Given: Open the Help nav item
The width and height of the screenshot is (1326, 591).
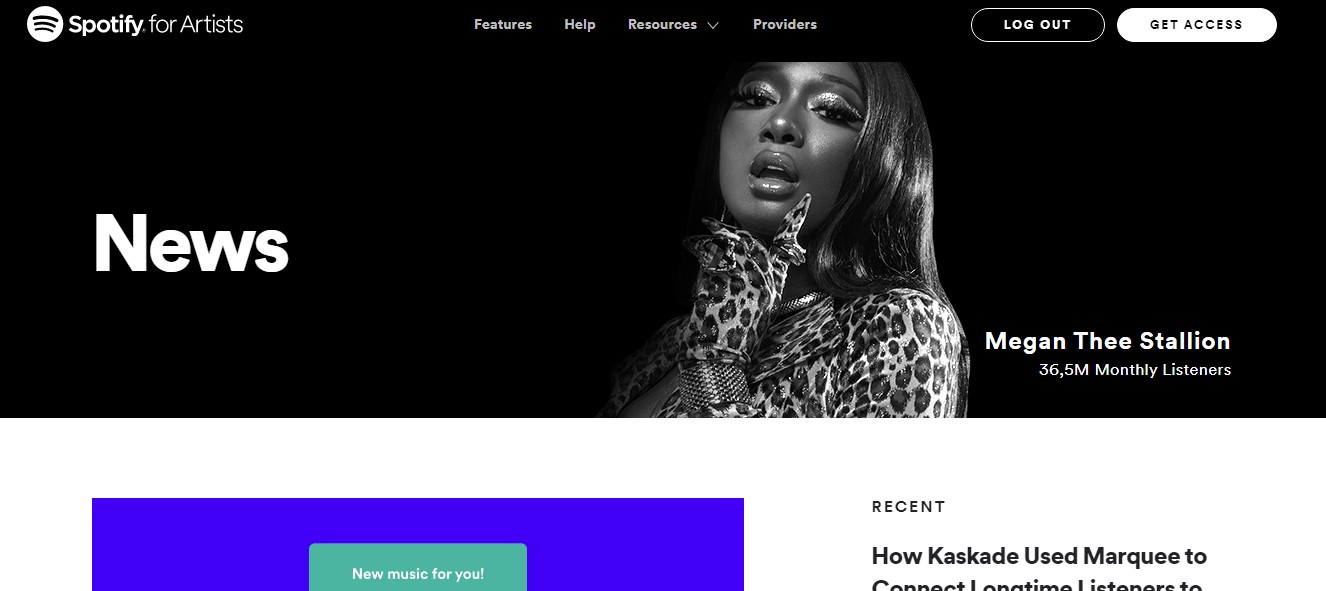Looking at the screenshot, I should (x=580, y=24).
